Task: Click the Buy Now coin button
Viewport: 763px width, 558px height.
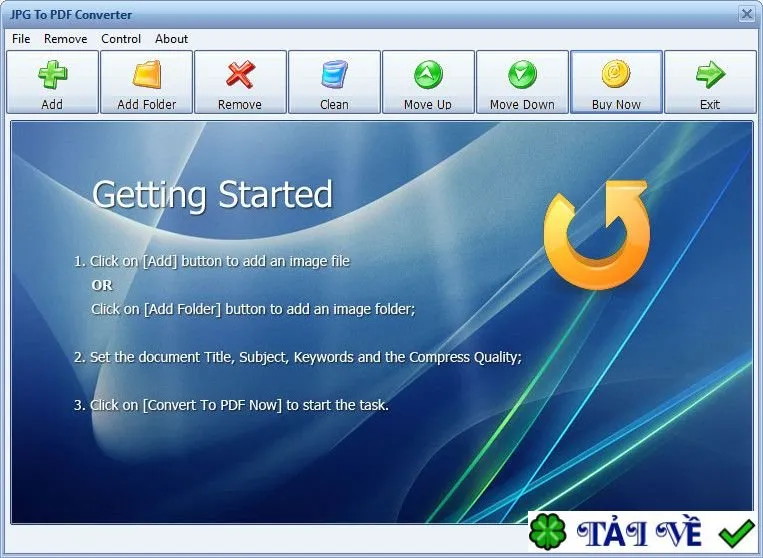Action: (616, 82)
